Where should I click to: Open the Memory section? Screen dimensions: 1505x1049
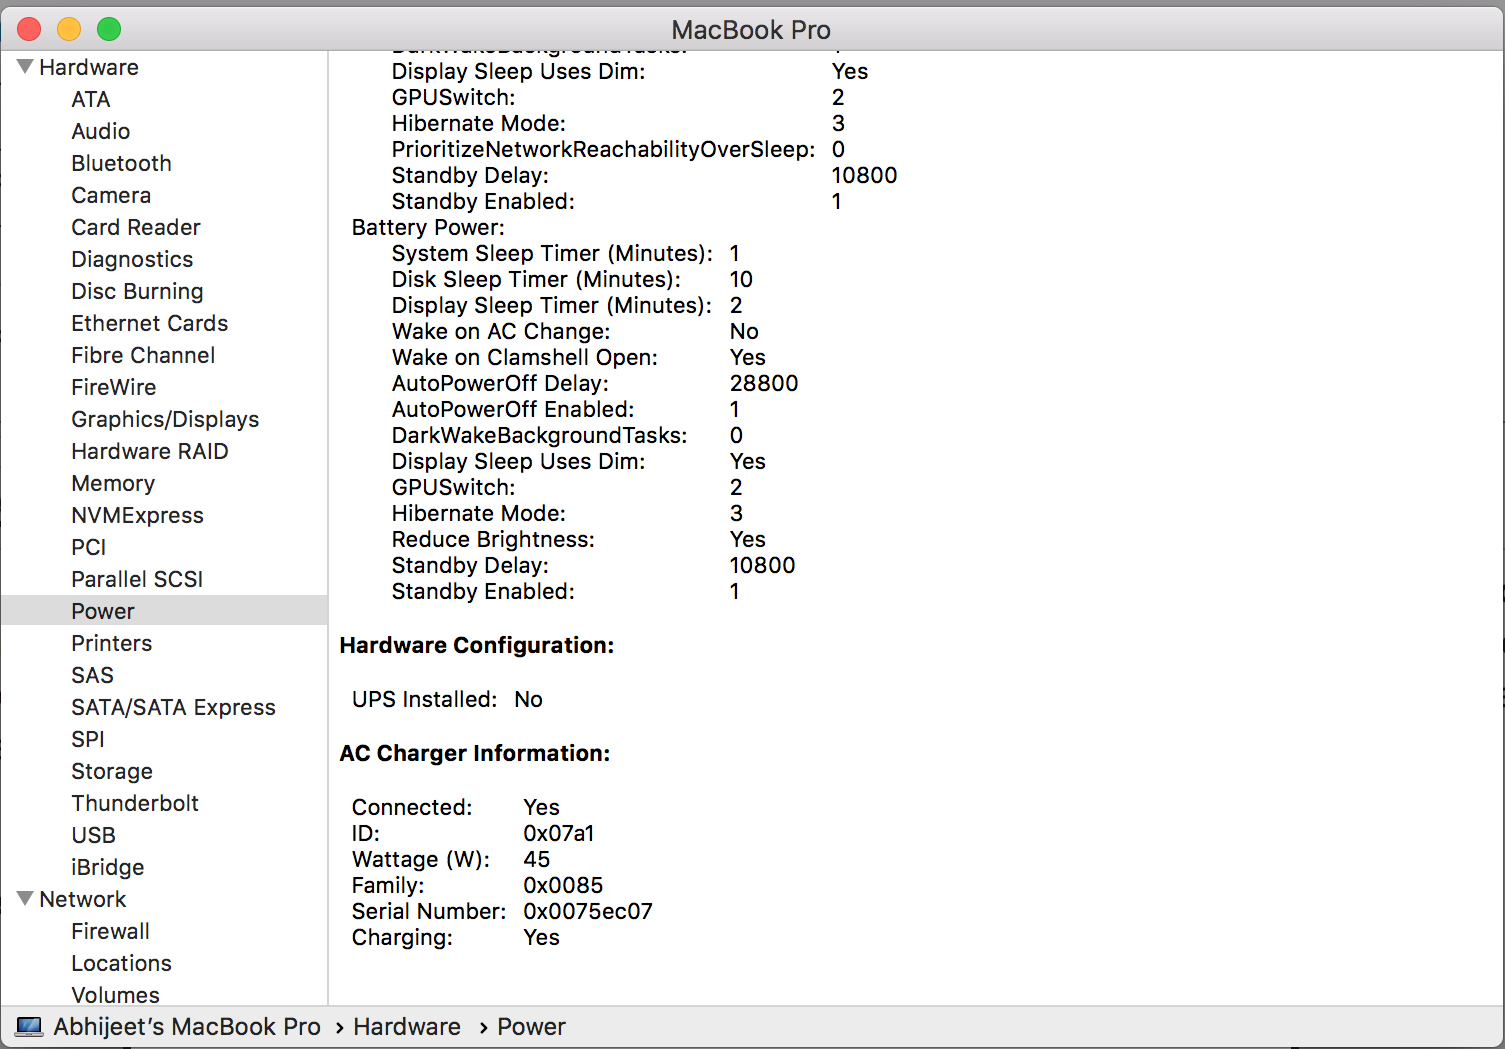(x=113, y=483)
